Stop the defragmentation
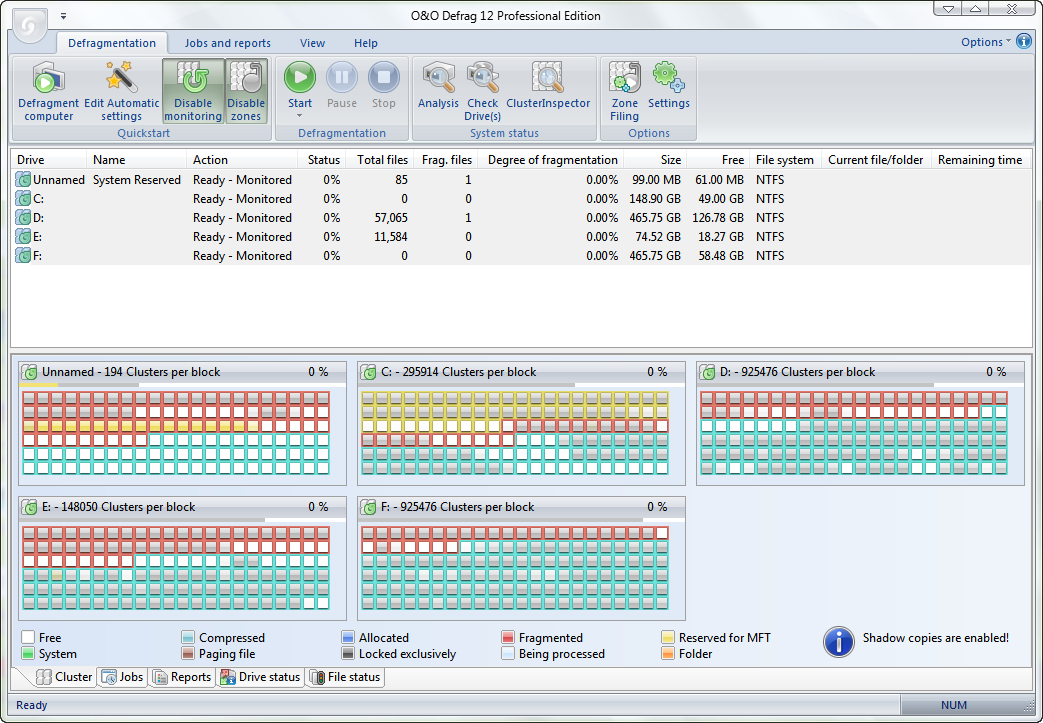Viewport: 1043px width, 723px height. tap(384, 85)
